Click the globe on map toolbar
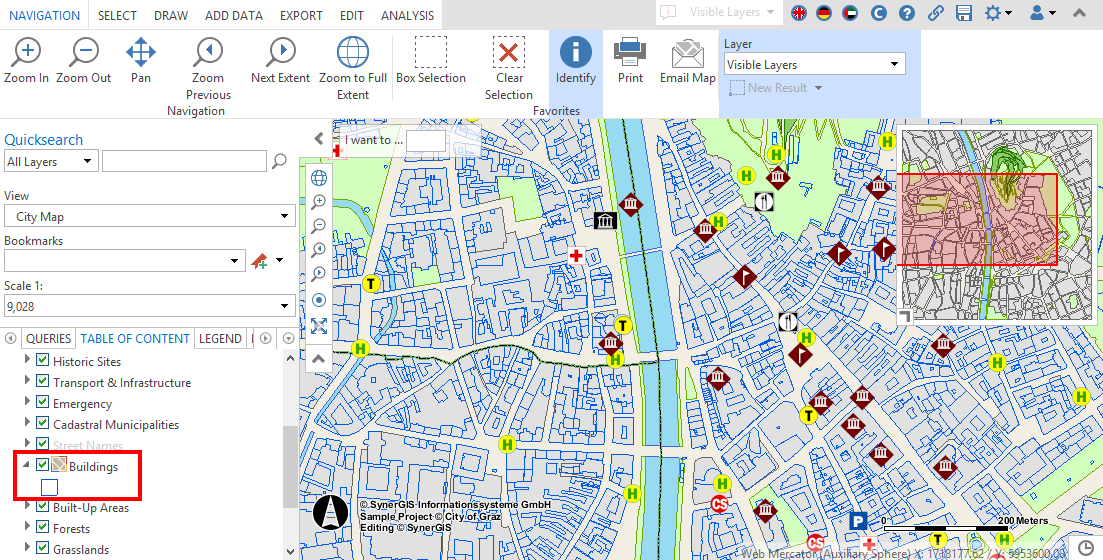The height and width of the screenshot is (560, 1103). (319, 177)
